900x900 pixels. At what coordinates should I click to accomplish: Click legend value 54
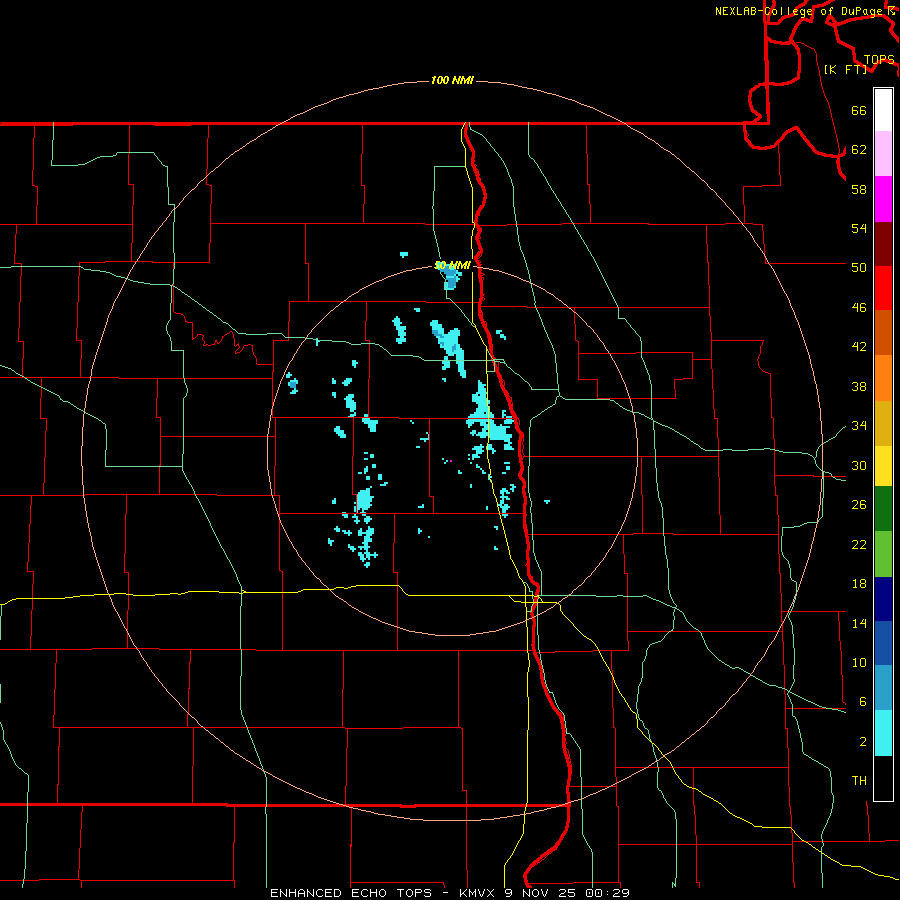pyautogui.click(x=859, y=228)
